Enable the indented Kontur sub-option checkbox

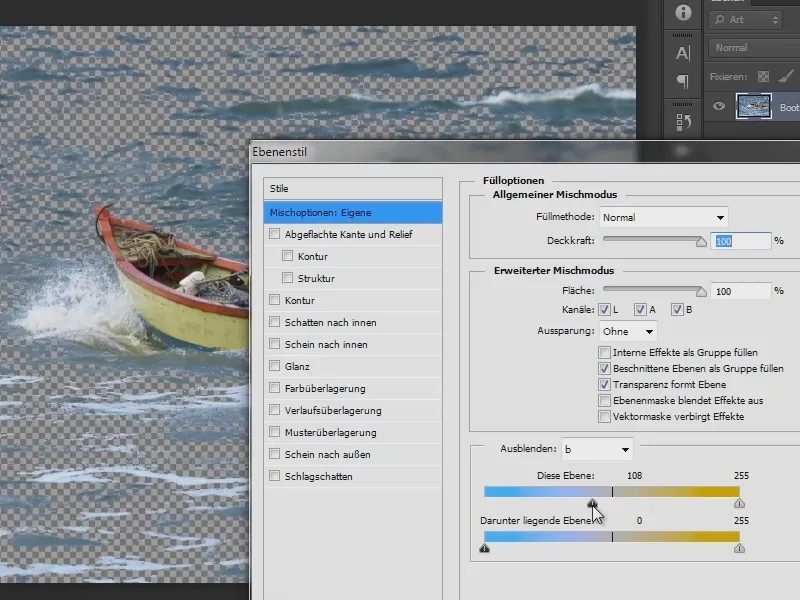click(288, 256)
